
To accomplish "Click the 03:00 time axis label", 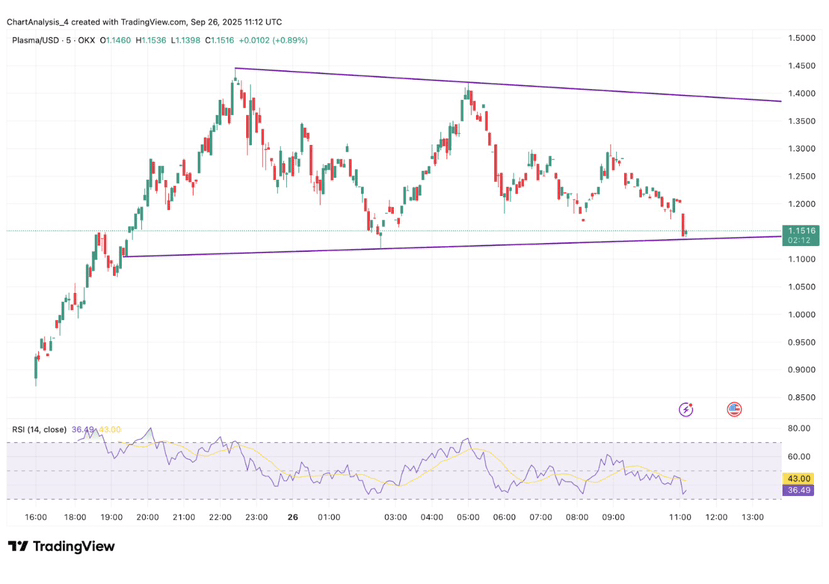I will pos(395,517).
